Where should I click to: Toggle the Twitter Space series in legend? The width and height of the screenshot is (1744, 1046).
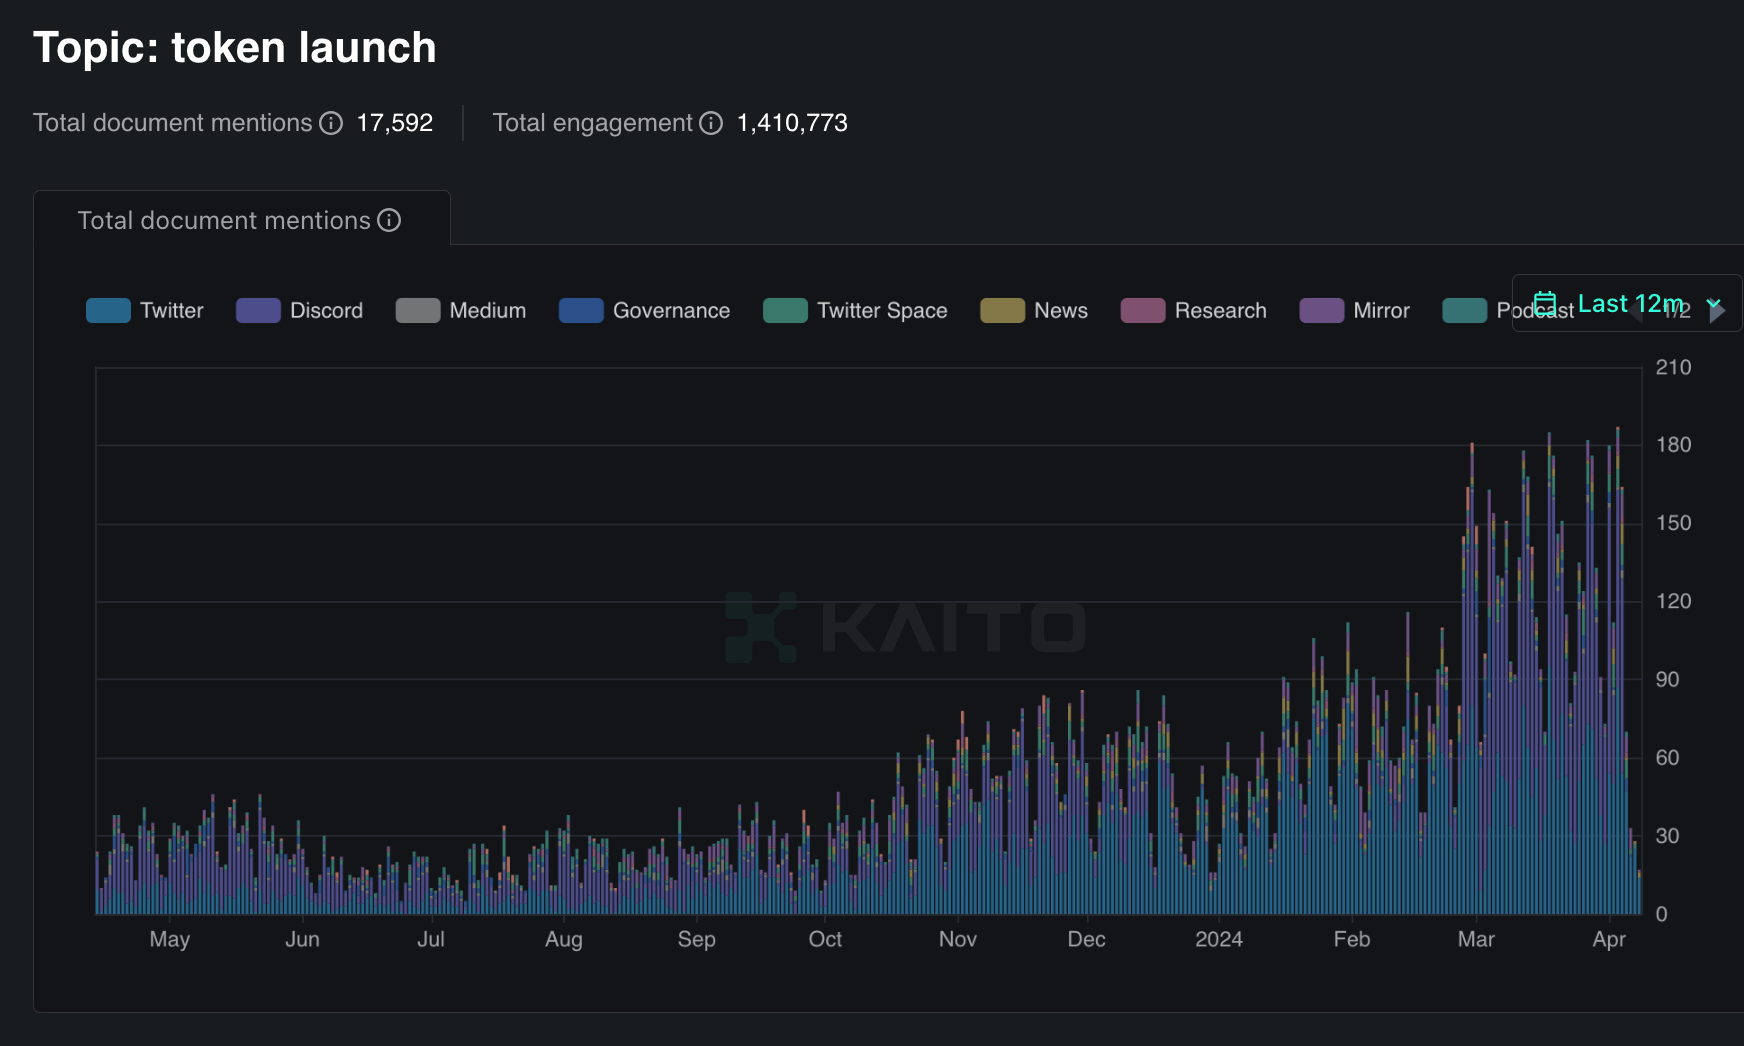pos(855,311)
